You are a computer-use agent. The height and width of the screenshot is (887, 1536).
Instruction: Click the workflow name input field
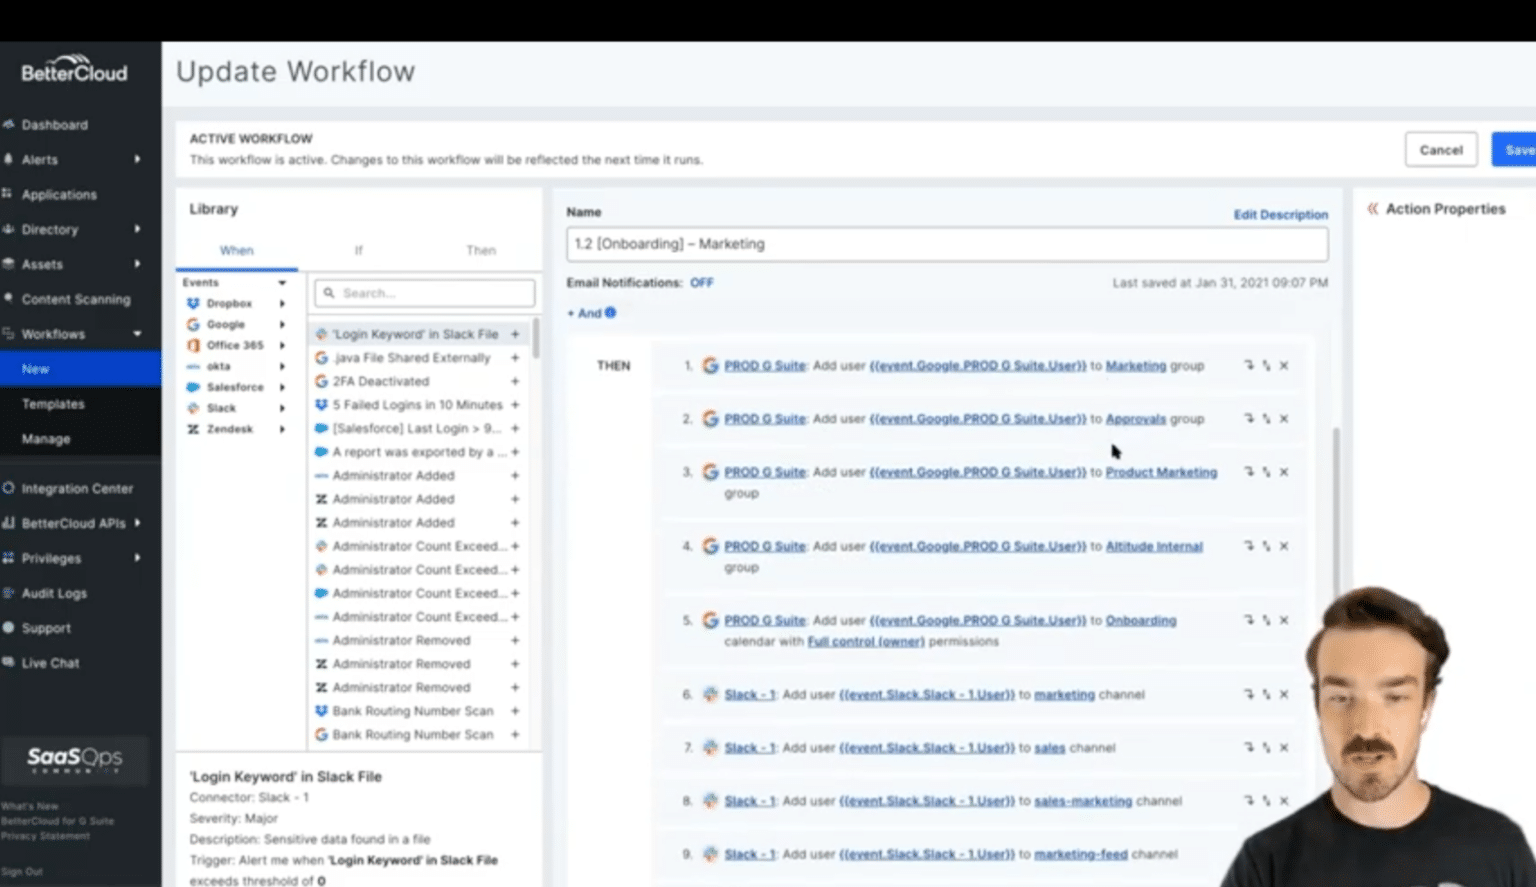(945, 244)
